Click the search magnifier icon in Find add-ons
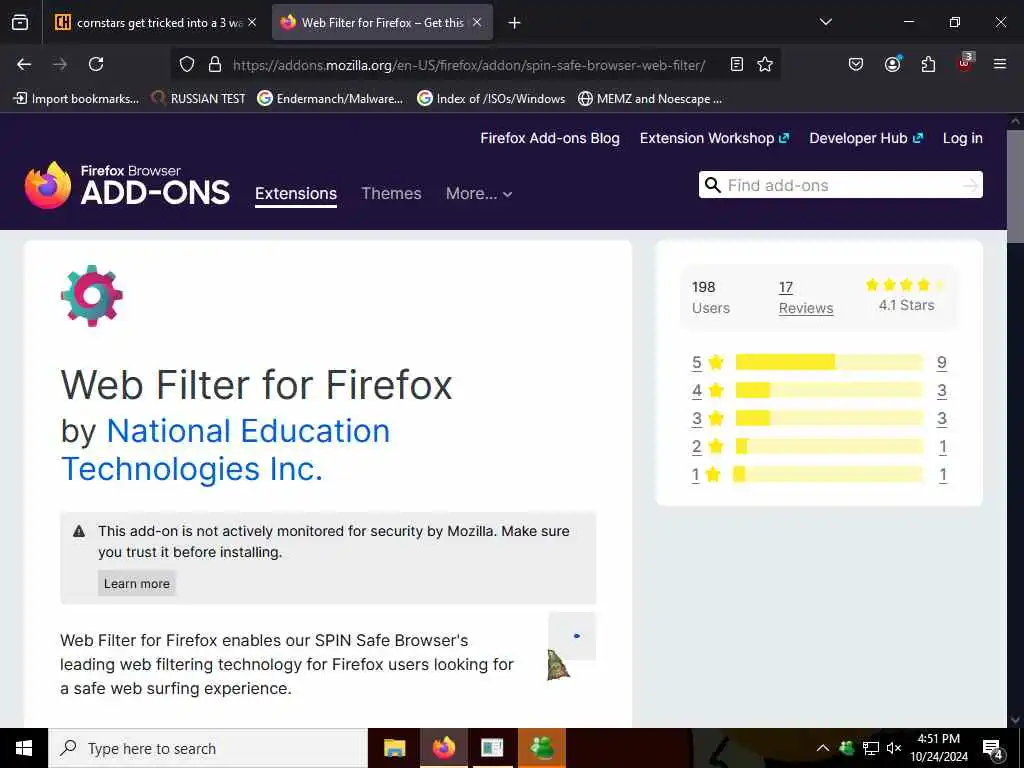The height and width of the screenshot is (768, 1024). (x=713, y=185)
